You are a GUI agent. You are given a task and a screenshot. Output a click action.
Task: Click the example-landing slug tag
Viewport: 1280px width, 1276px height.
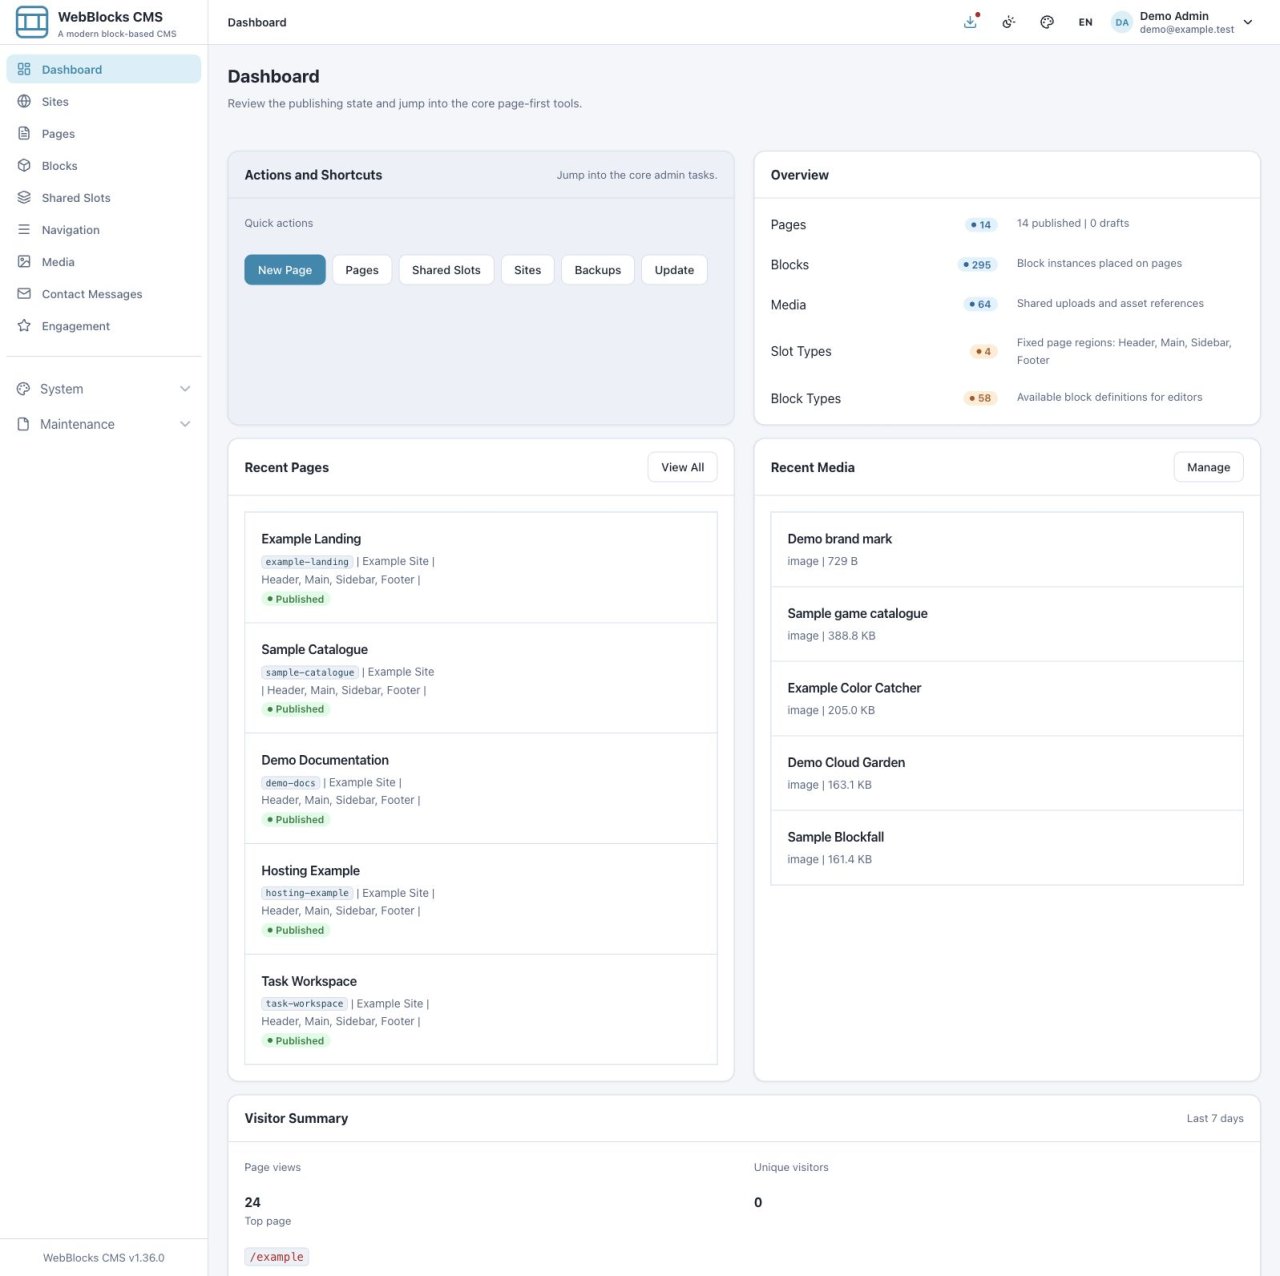tap(307, 562)
